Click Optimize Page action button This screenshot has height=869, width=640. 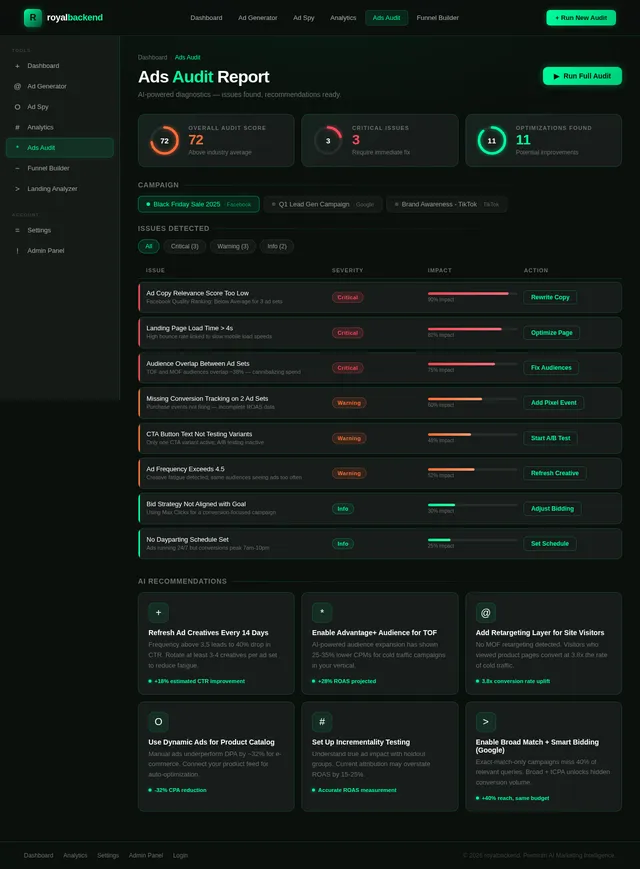(551, 333)
